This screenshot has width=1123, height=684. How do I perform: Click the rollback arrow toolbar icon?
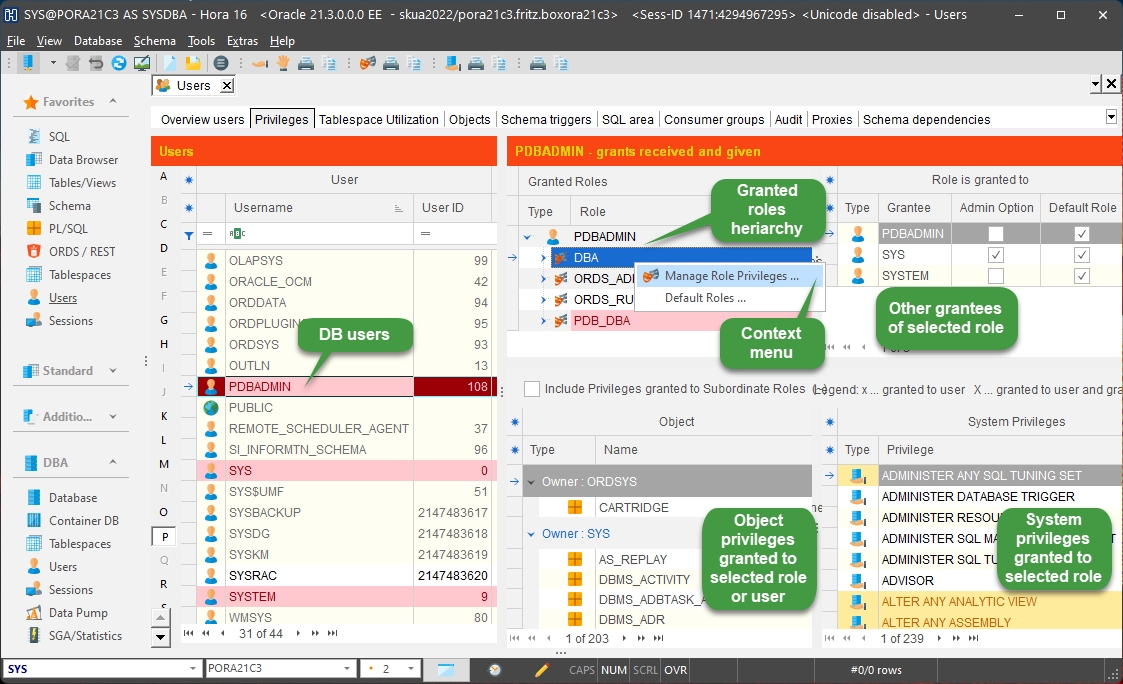(95, 63)
